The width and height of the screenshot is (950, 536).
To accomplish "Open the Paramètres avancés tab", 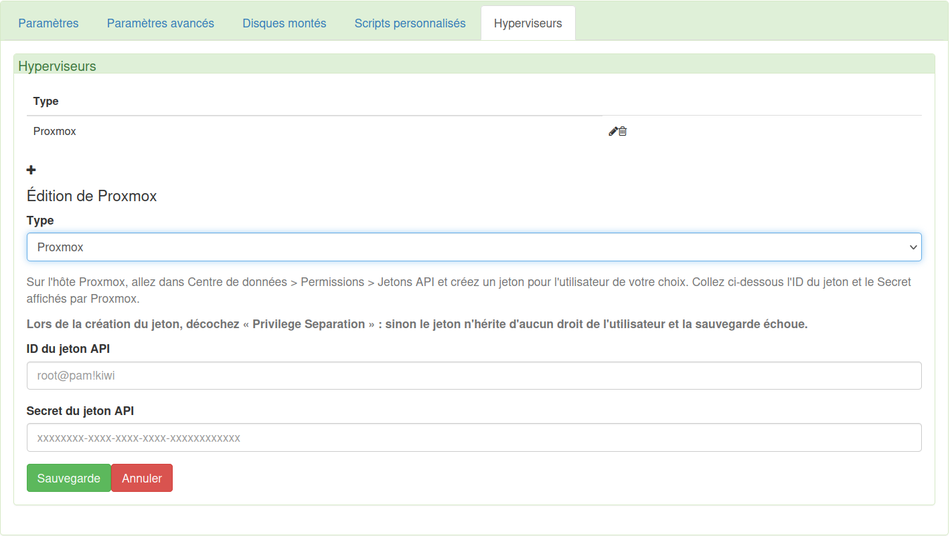I will pyautogui.click(x=161, y=24).
